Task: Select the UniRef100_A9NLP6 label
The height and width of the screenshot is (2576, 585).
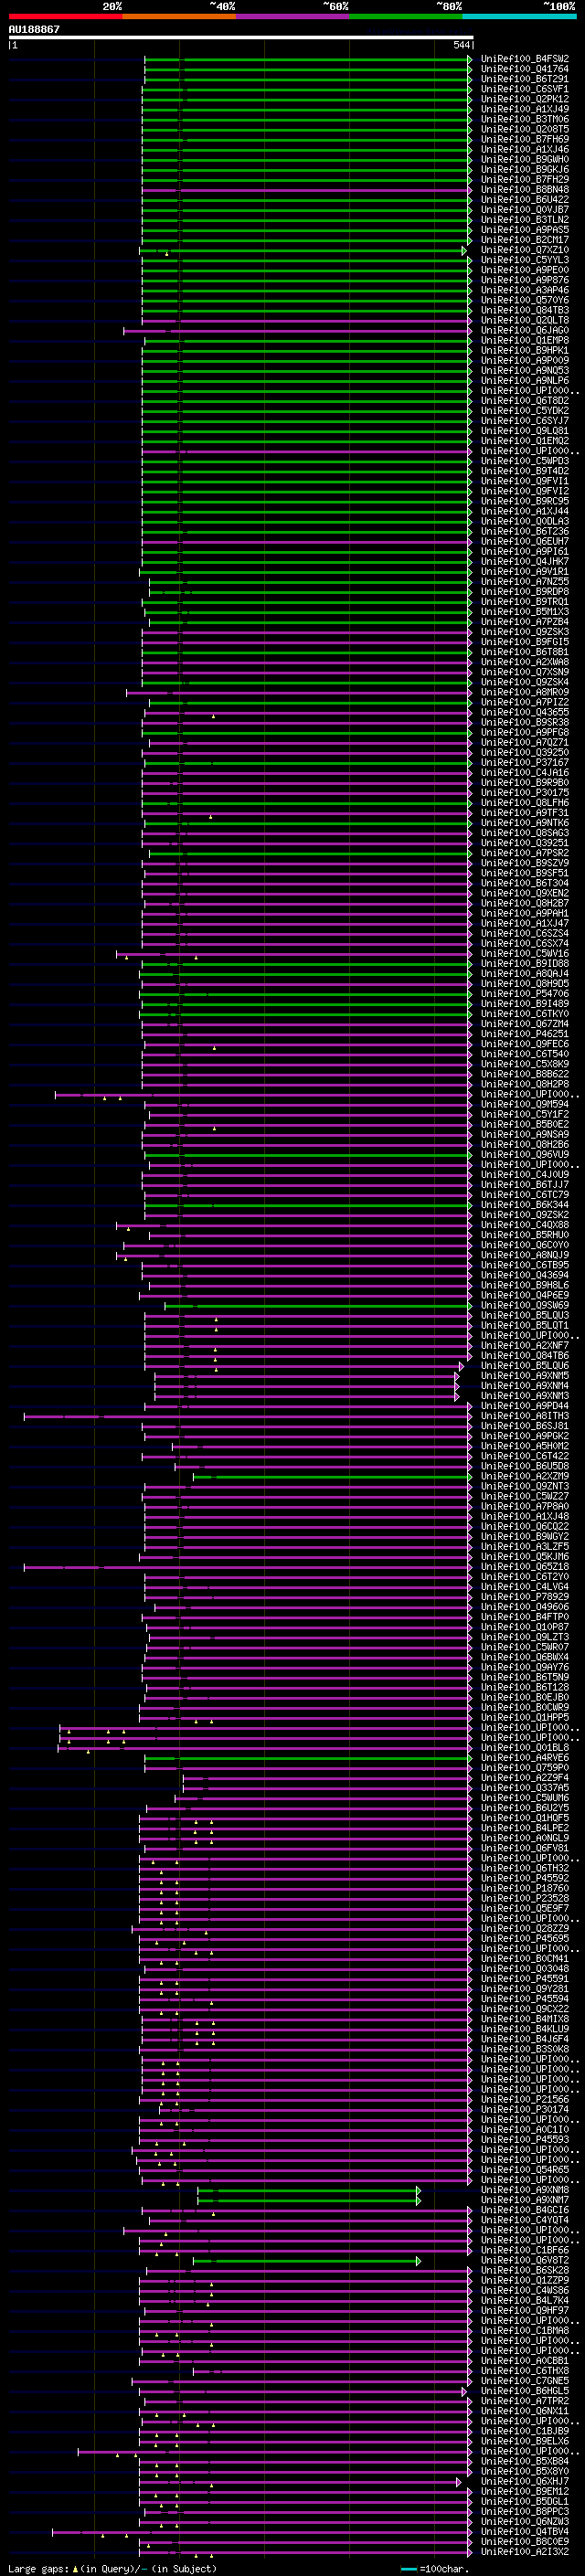Action: 525,381
